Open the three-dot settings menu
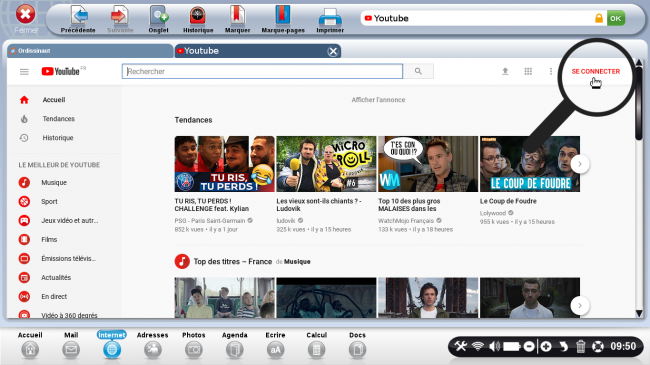 [551, 71]
